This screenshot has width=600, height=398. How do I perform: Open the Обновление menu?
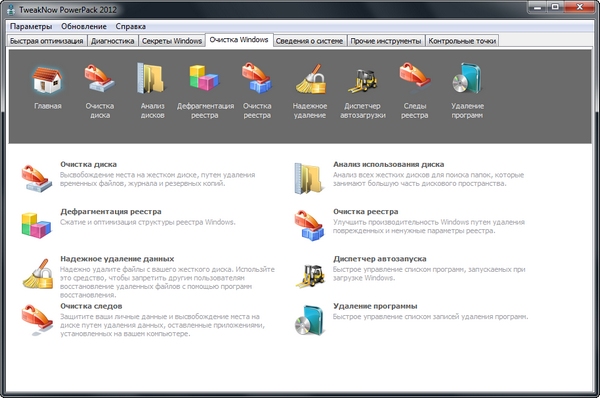84,26
